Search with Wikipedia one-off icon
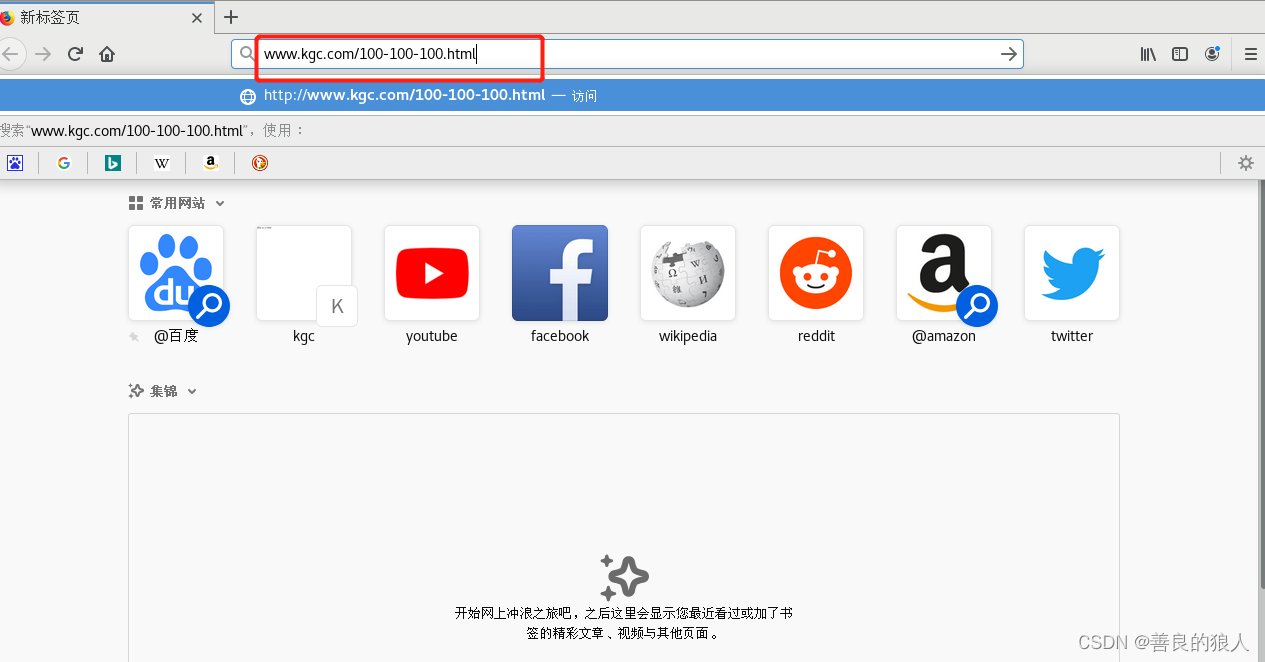1265x662 pixels. pyautogui.click(x=162, y=163)
